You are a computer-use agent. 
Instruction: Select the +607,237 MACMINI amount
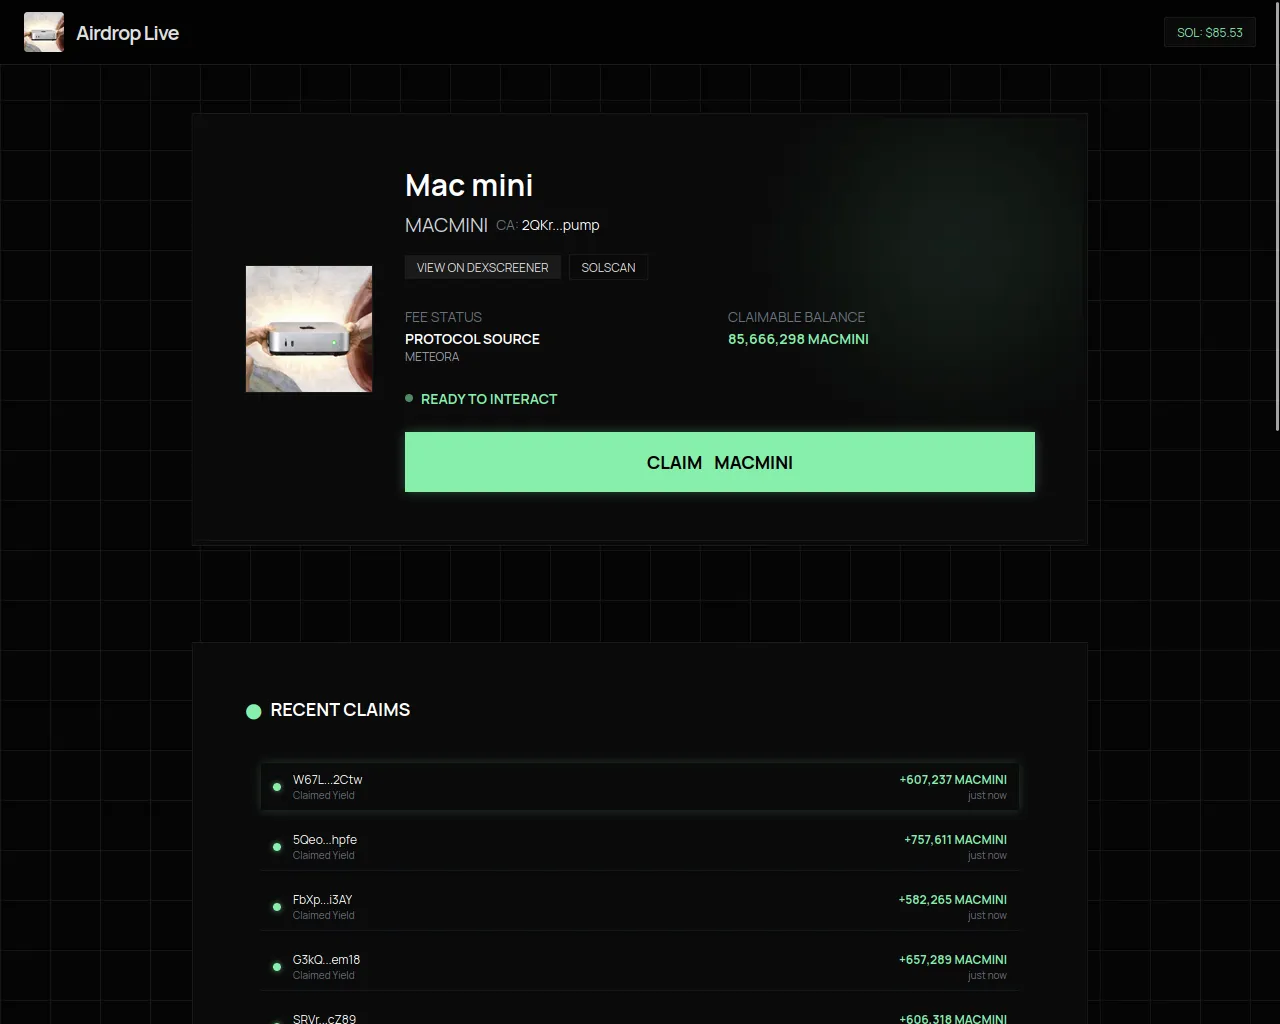point(953,780)
